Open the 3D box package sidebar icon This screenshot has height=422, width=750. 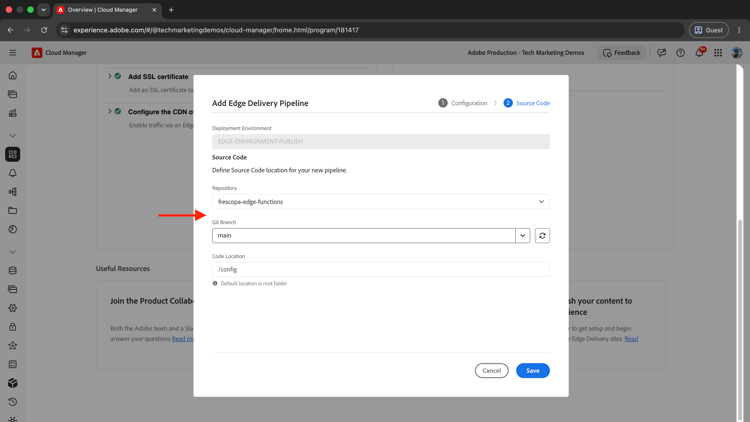[x=12, y=383]
